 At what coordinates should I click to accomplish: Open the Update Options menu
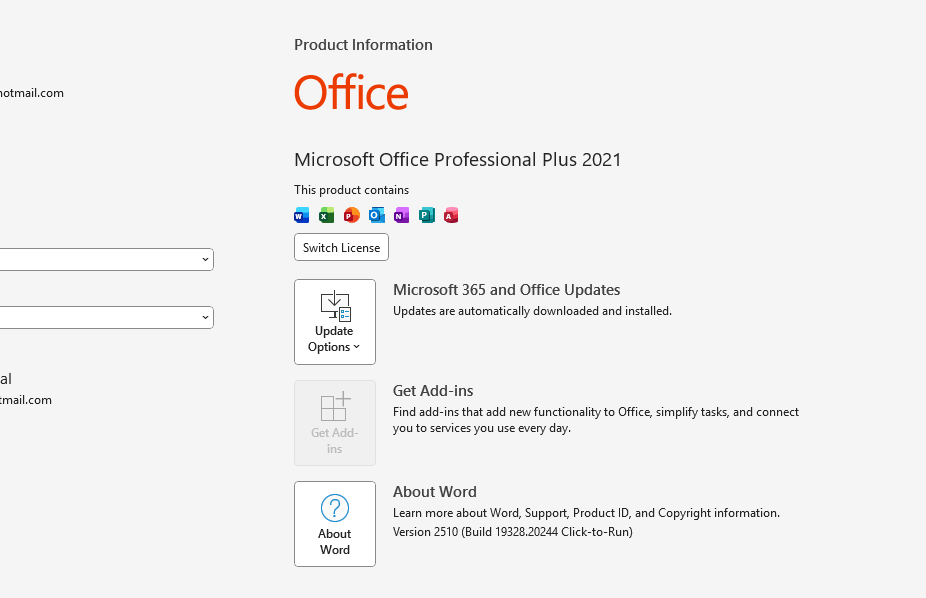tap(335, 322)
